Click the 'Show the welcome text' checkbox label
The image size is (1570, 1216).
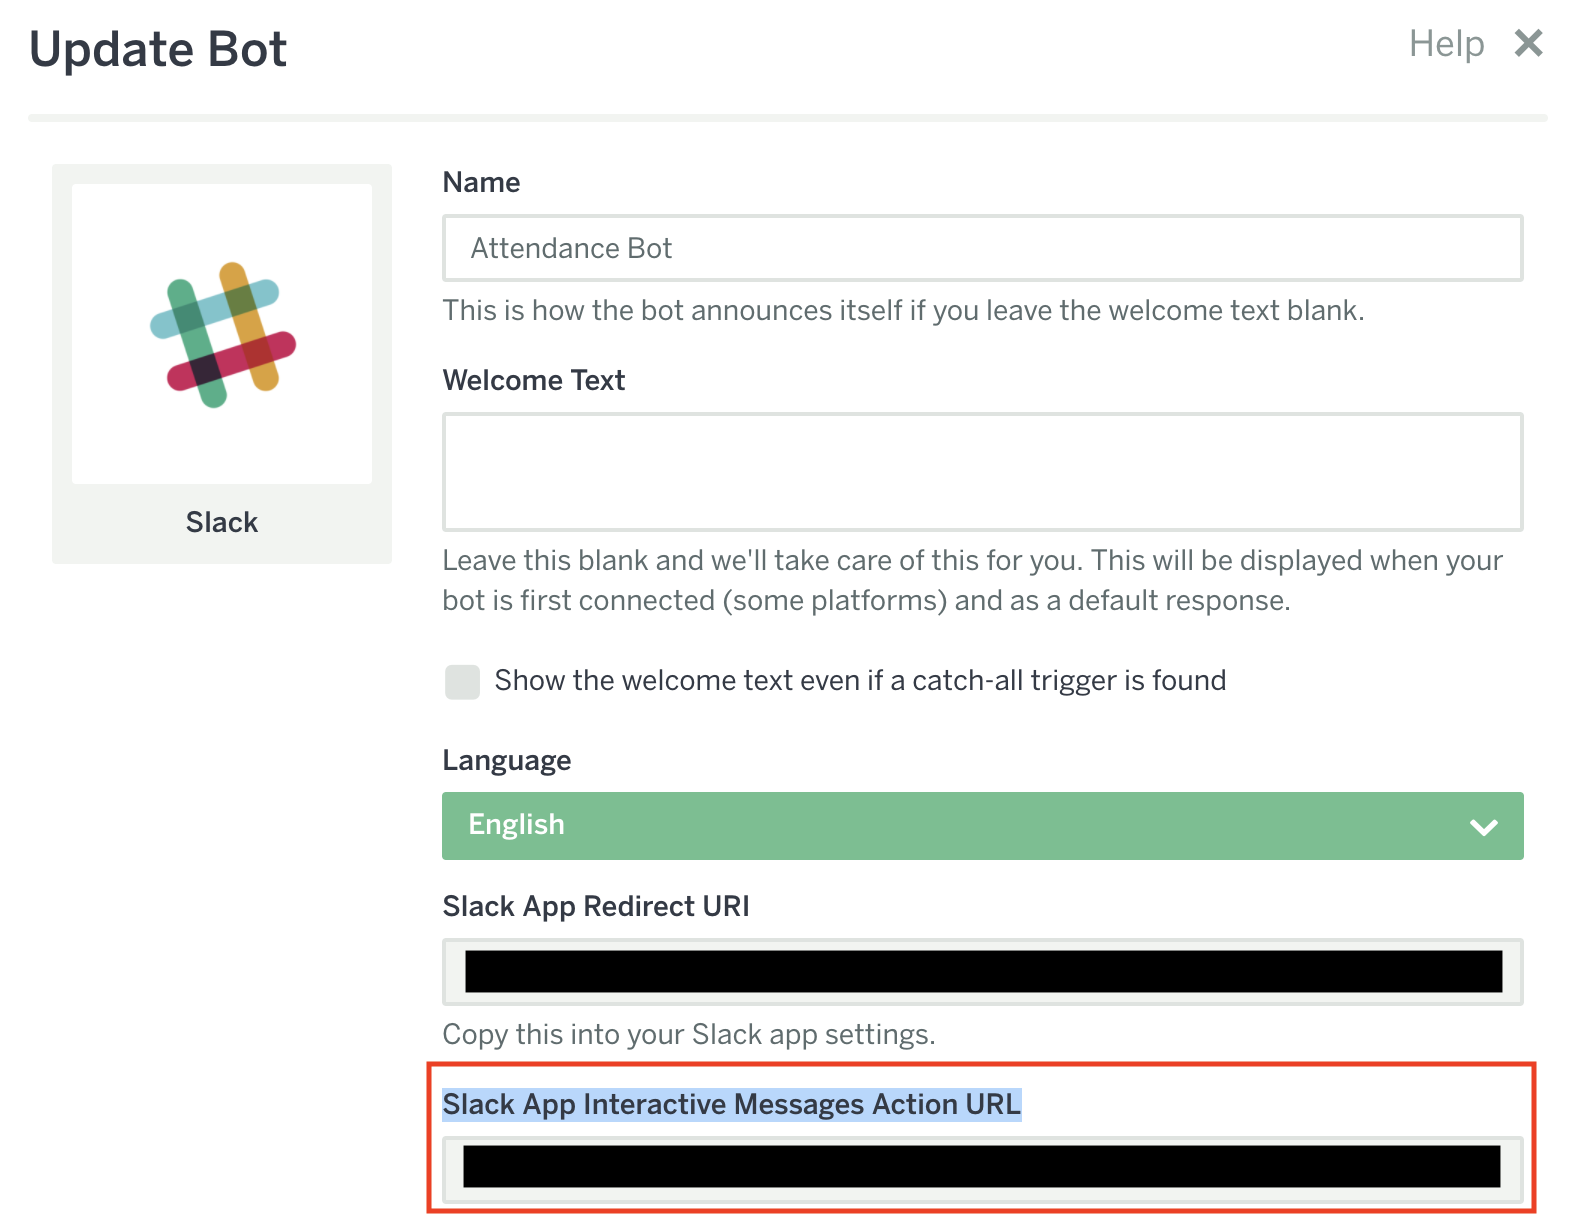coord(859,681)
